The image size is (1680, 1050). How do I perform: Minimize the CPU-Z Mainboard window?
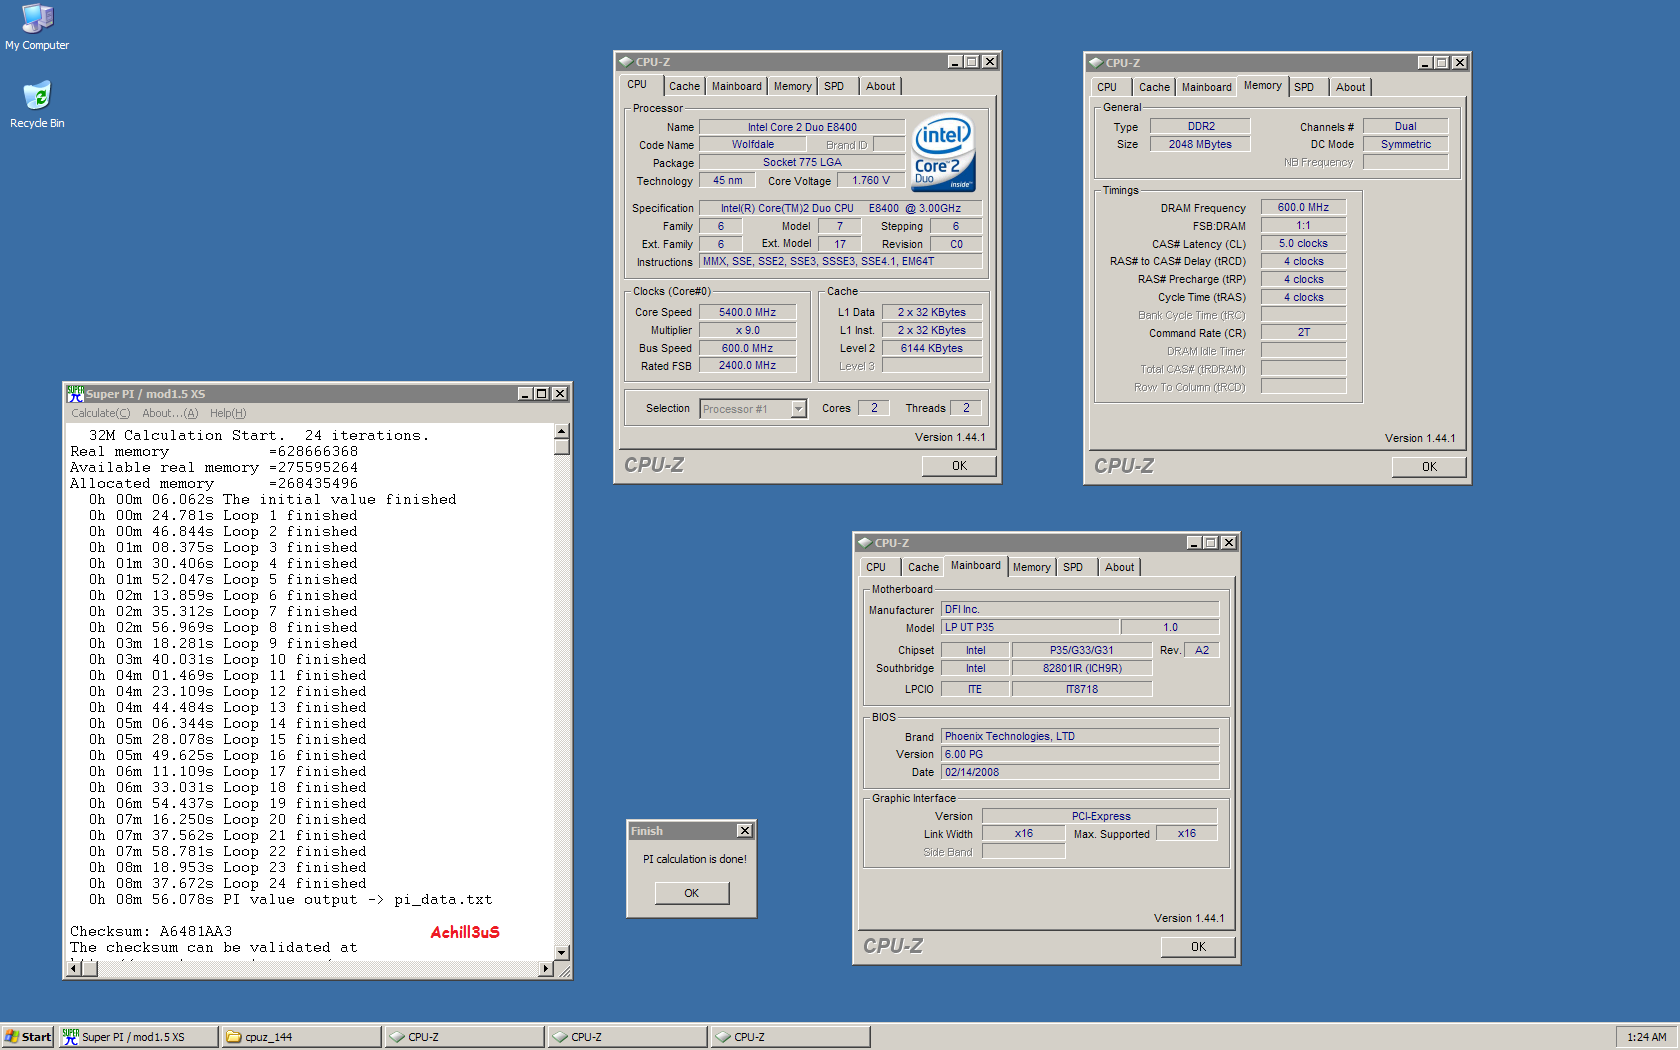pos(1194,543)
